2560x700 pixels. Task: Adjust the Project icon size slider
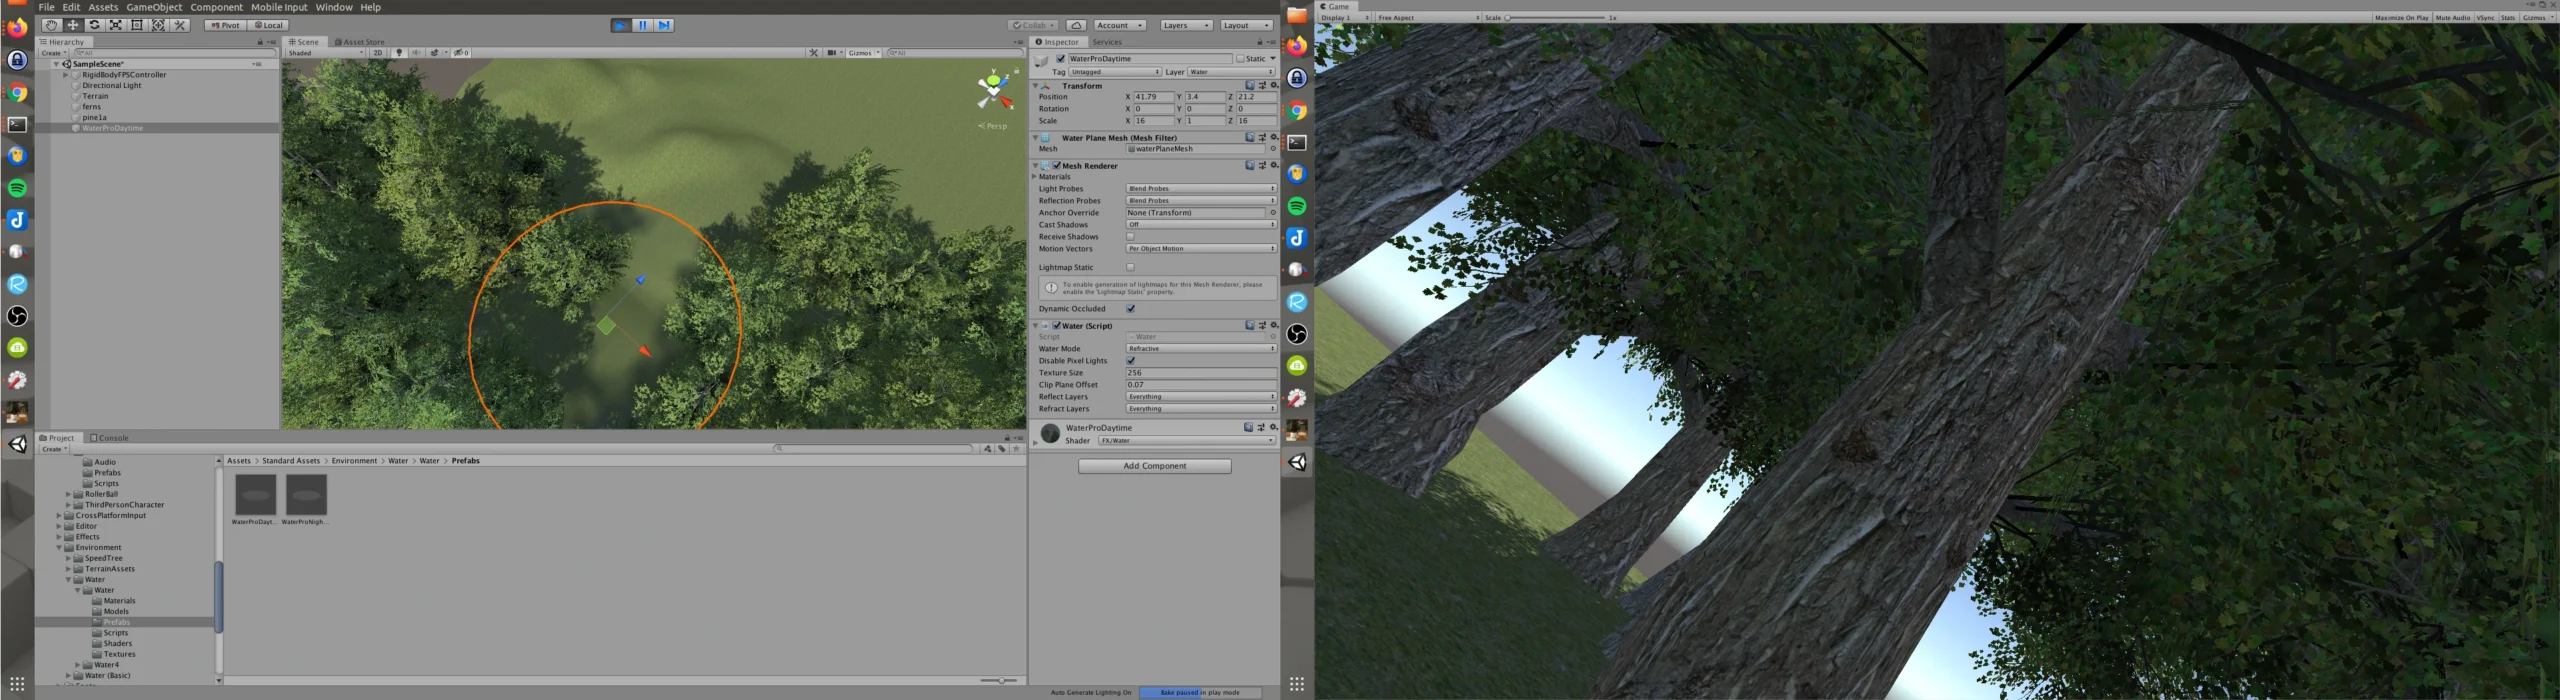point(999,681)
